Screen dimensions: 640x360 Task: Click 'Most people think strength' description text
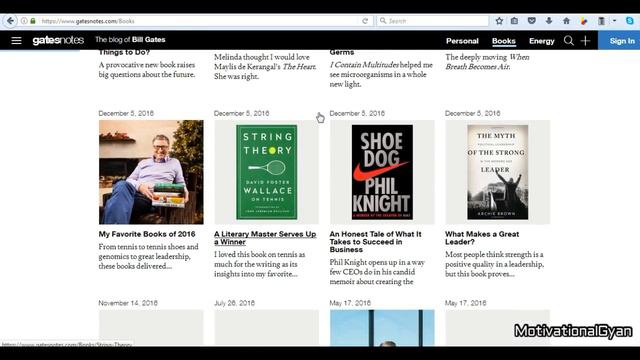tap(495, 264)
